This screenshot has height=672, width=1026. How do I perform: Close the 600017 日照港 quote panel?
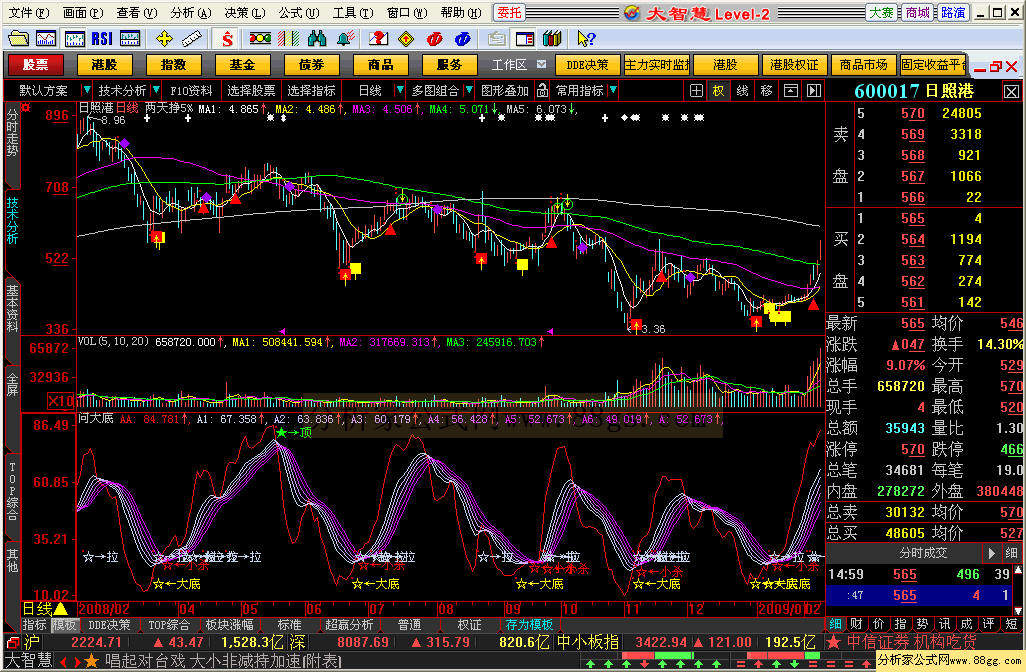pos(1011,92)
